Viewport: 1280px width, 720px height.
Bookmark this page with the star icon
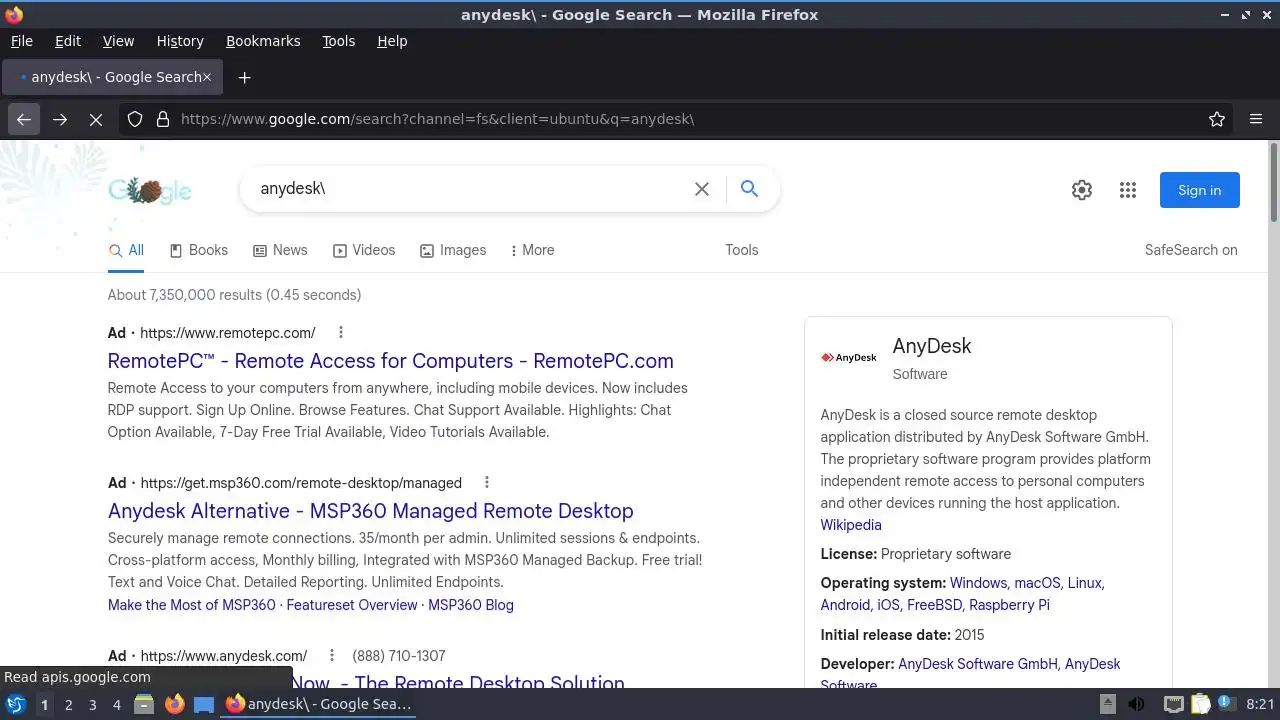click(x=1217, y=119)
